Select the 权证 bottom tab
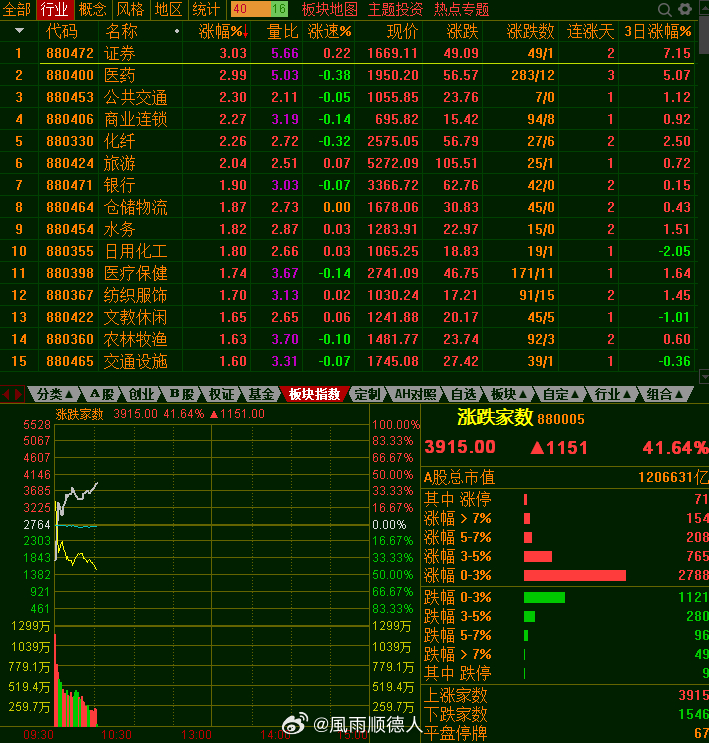Image resolution: width=709 pixels, height=743 pixels. pyautogui.click(x=221, y=394)
